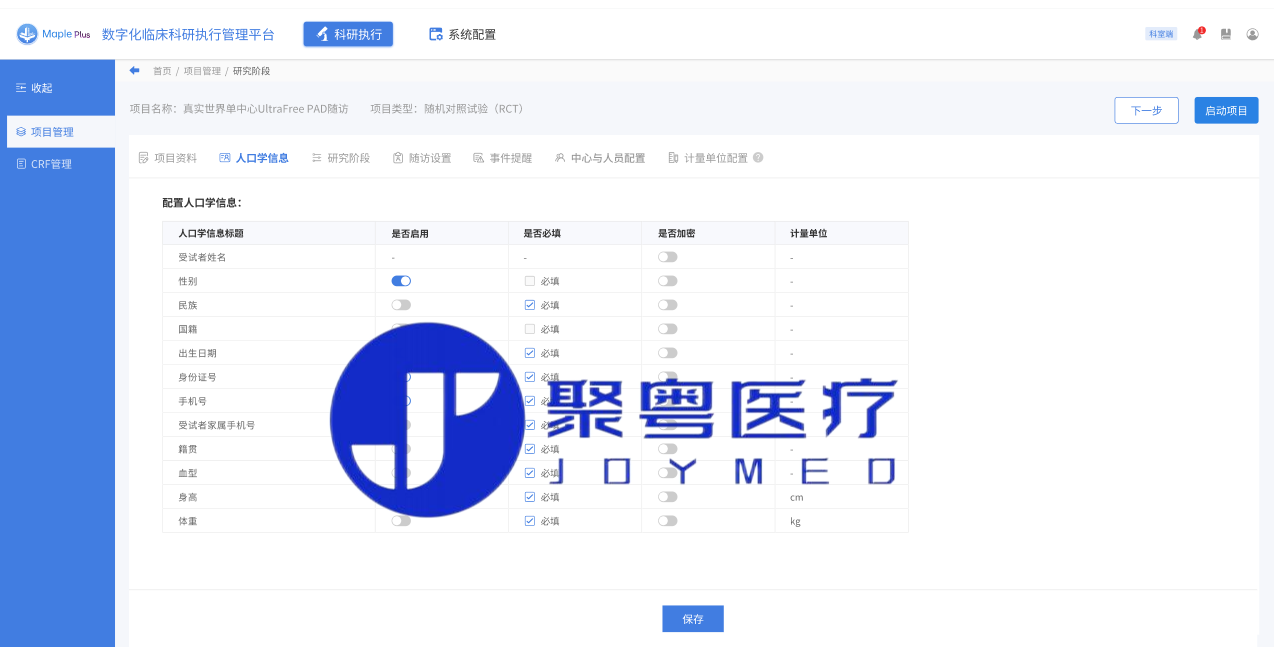Select 项目管理 in the sidebar
This screenshot has width=1274, height=655.
[x=52, y=132]
